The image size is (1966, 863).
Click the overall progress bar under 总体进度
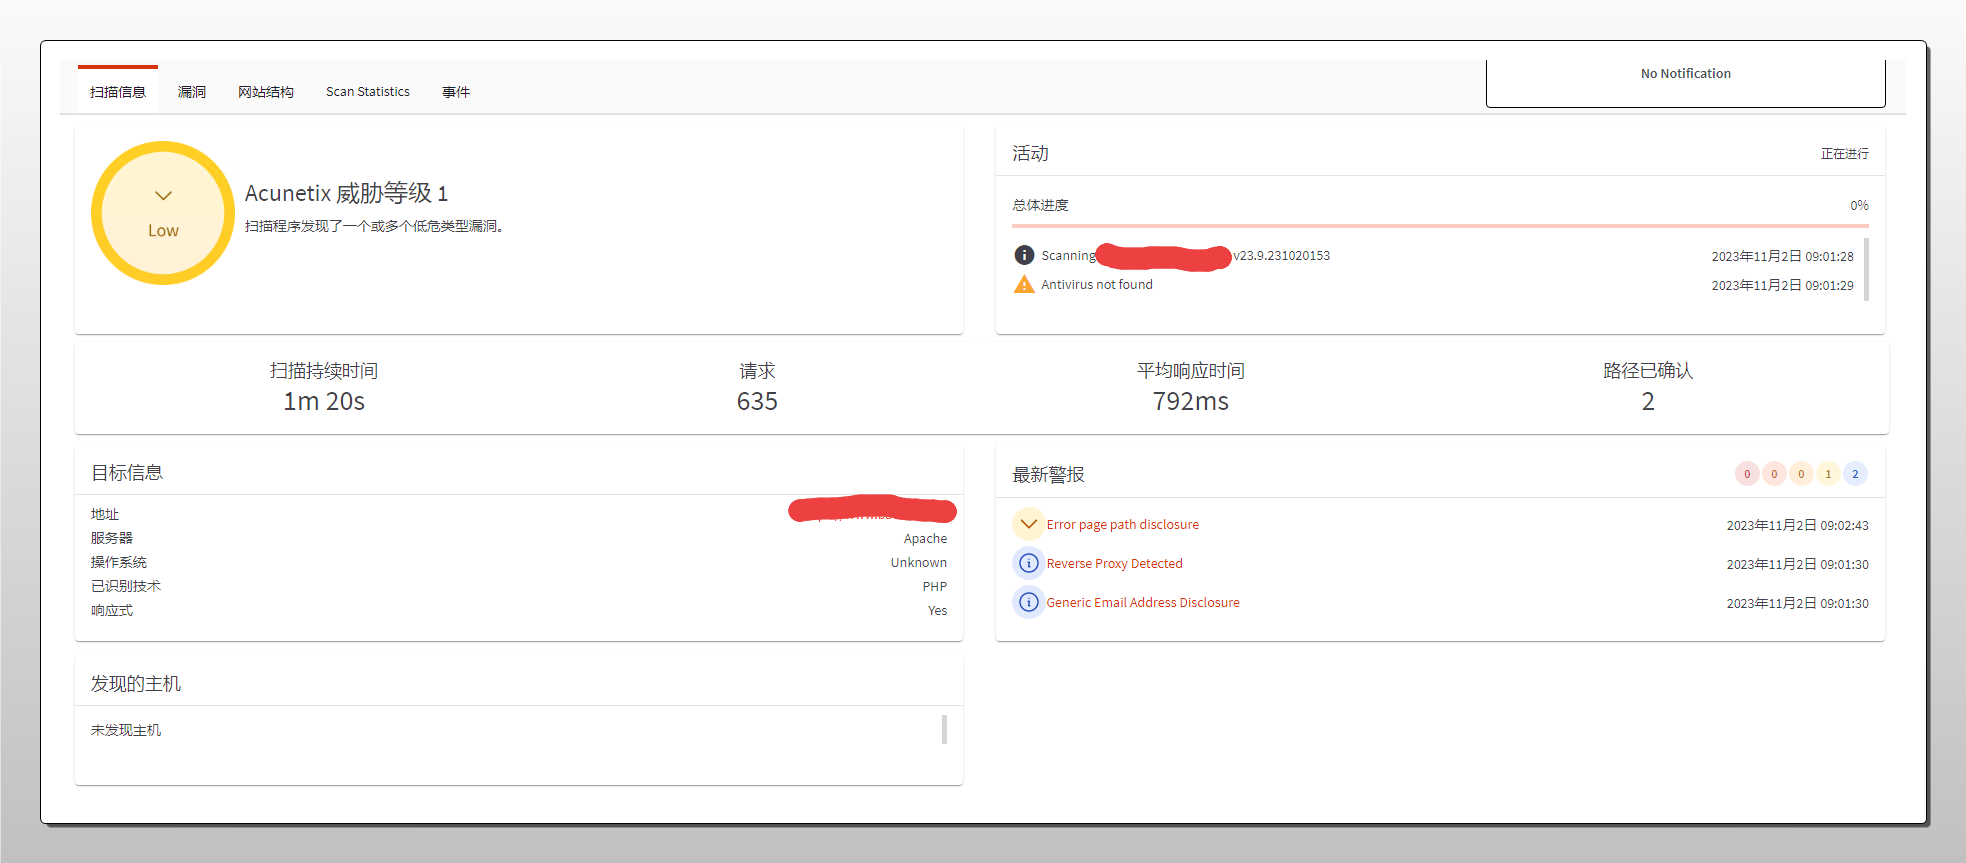1440,226
